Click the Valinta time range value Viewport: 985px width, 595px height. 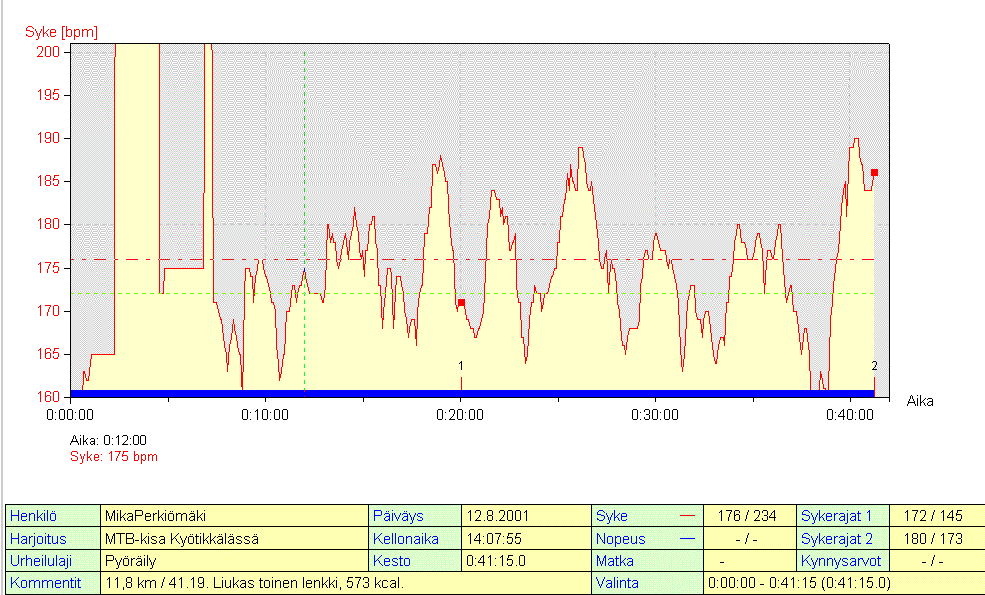click(x=798, y=583)
